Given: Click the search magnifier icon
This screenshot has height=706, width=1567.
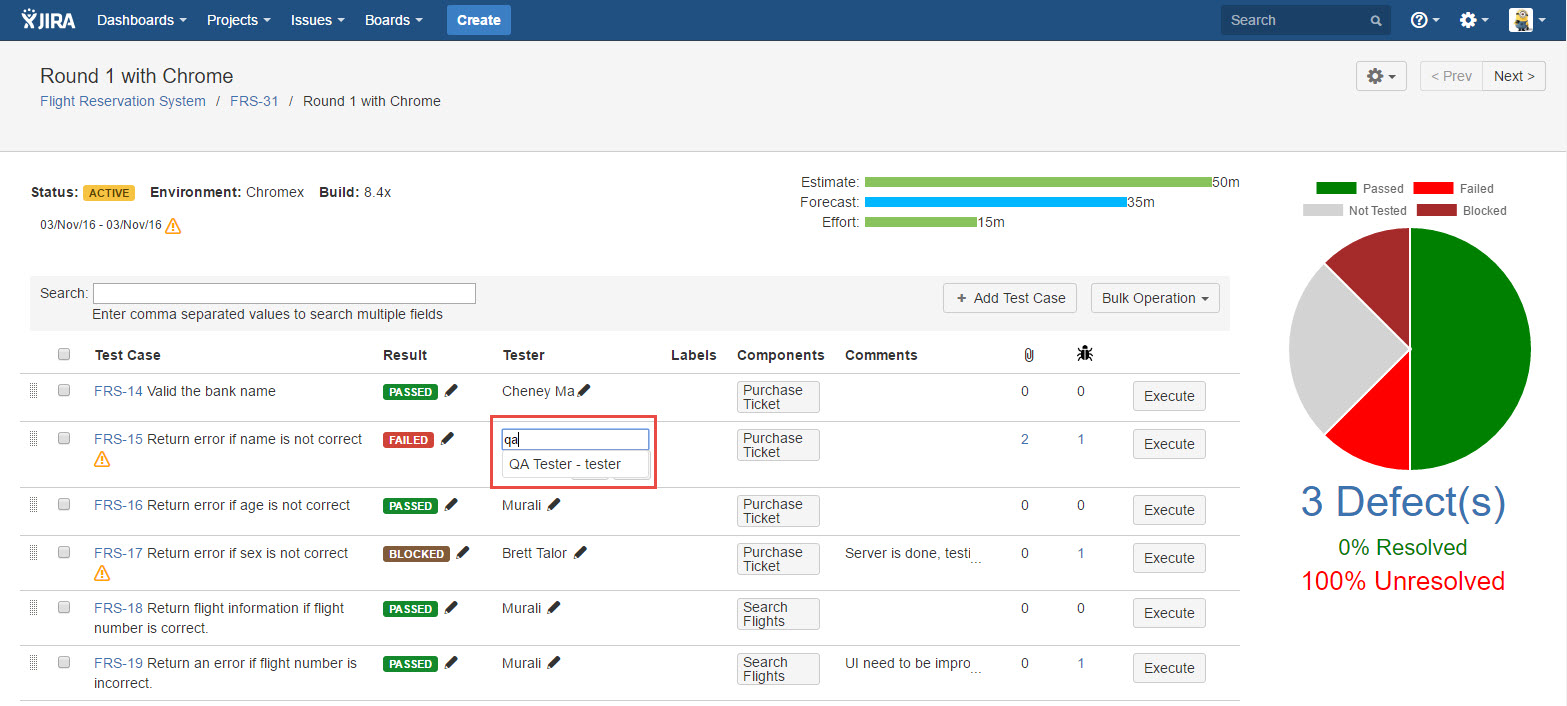Looking at the screenshot, I should (1376, 21).
